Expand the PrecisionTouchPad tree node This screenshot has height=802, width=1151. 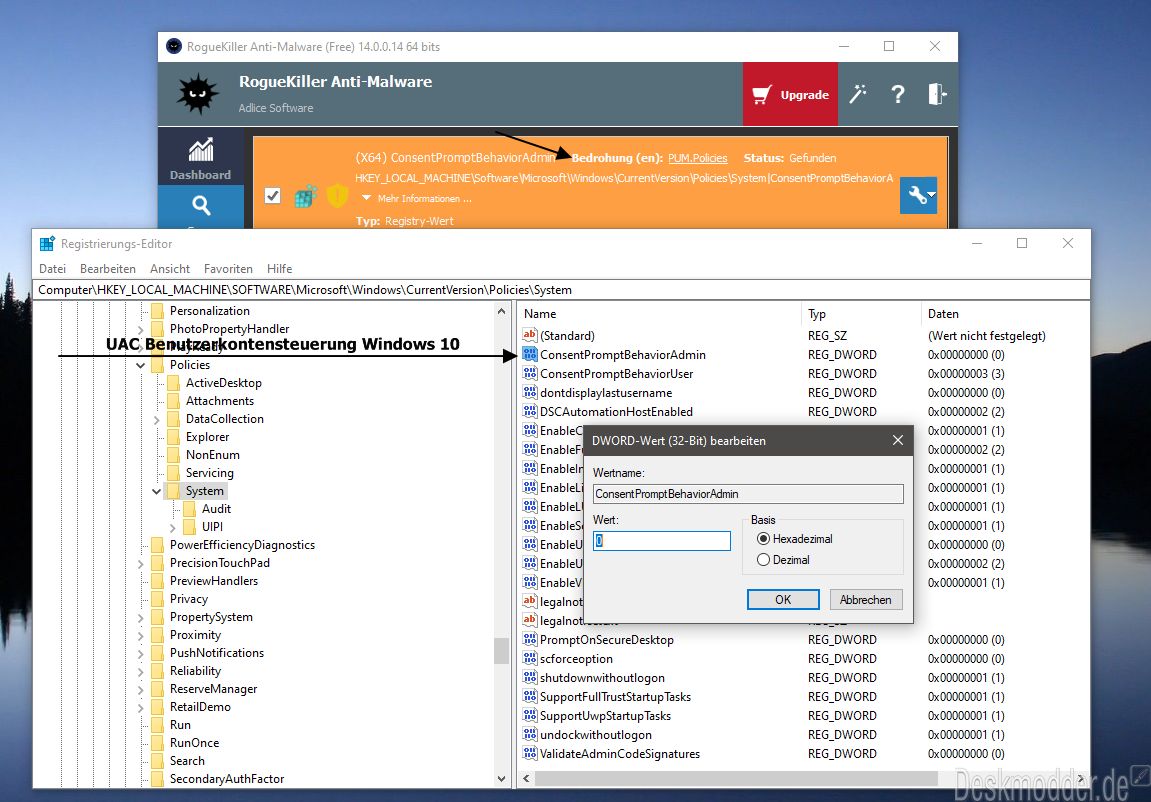coord(140,564)
